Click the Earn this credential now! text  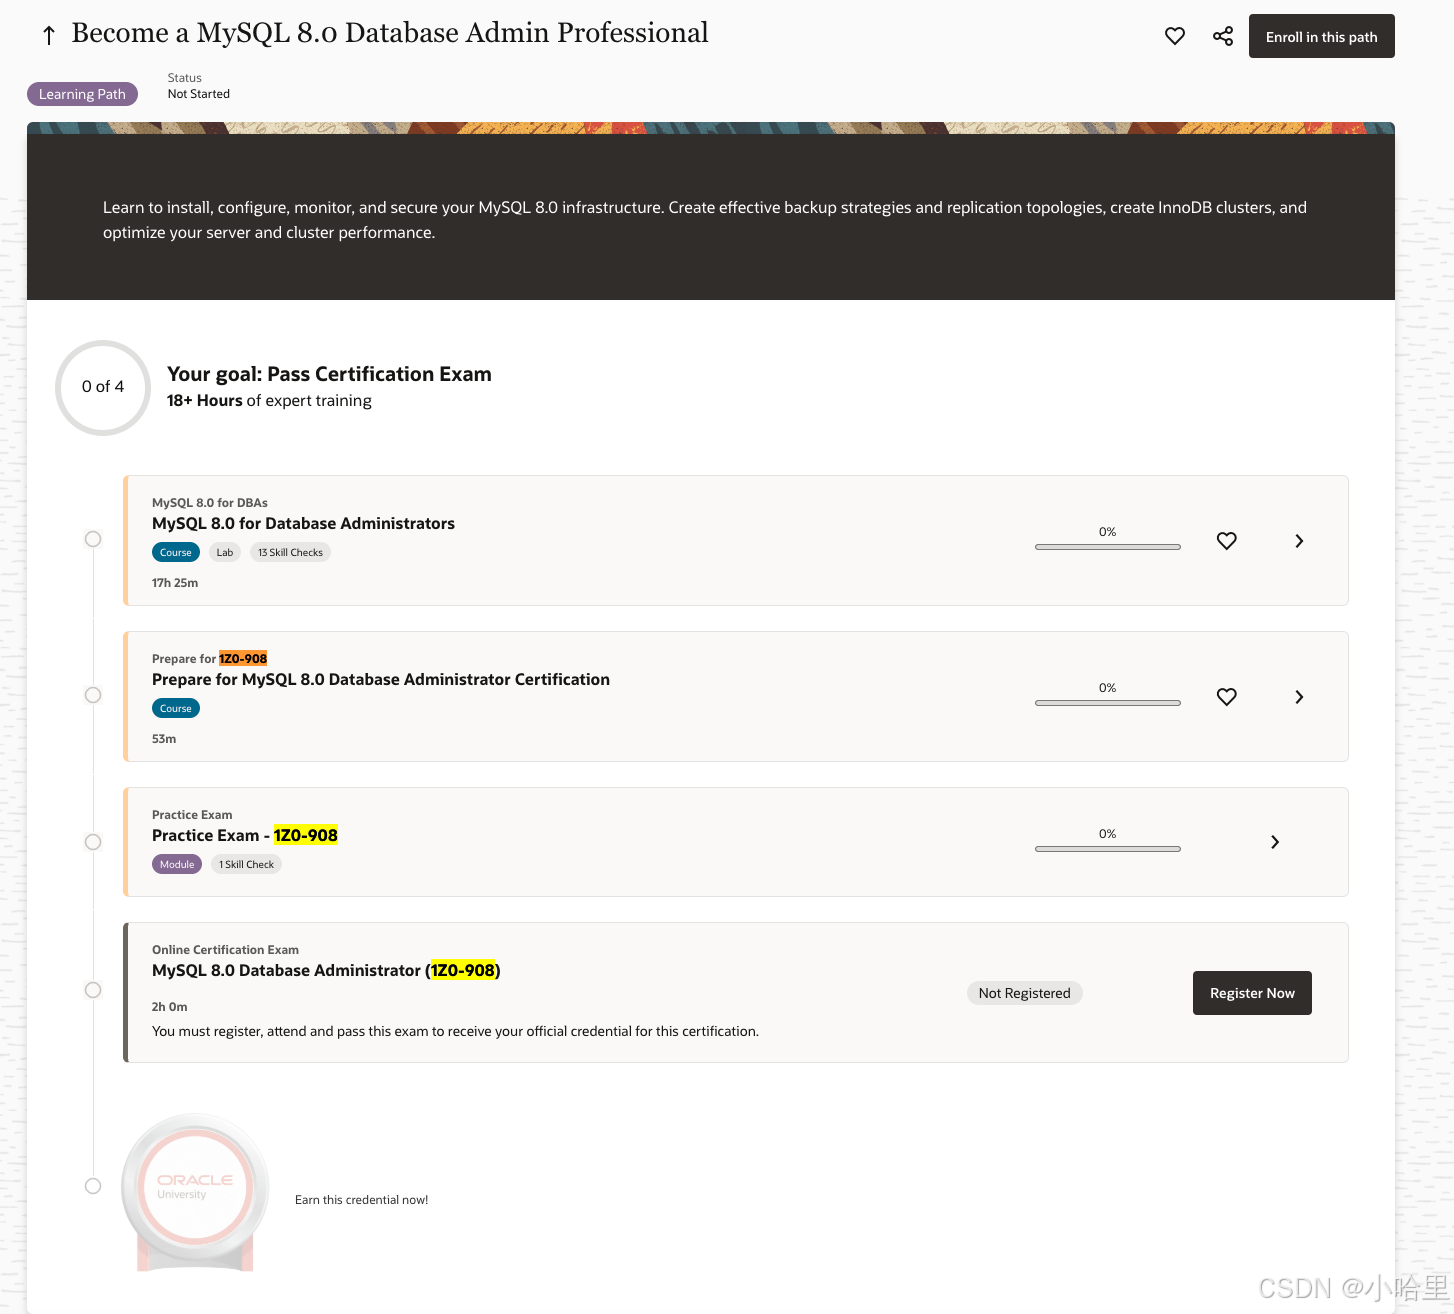[x=361, y=1200]
